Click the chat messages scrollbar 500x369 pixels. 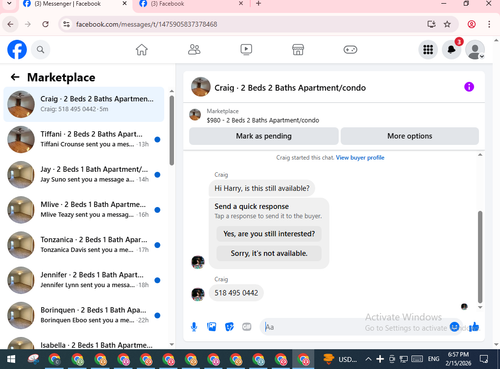(x=480, y=257)
